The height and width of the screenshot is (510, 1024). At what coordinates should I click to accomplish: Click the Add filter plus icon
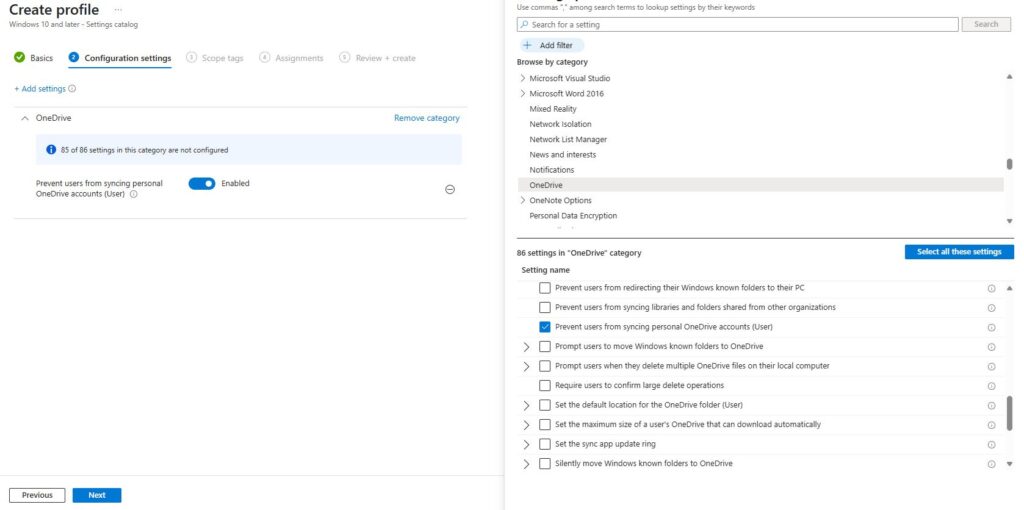coord(528,46)
